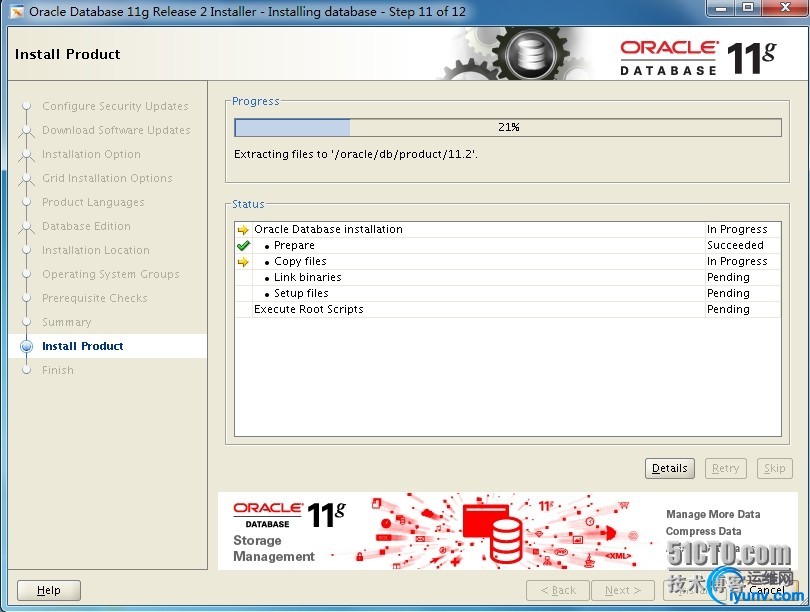Select the Setup files status row
This screenshot has width=810, height=612.
(x=508, y=293)
